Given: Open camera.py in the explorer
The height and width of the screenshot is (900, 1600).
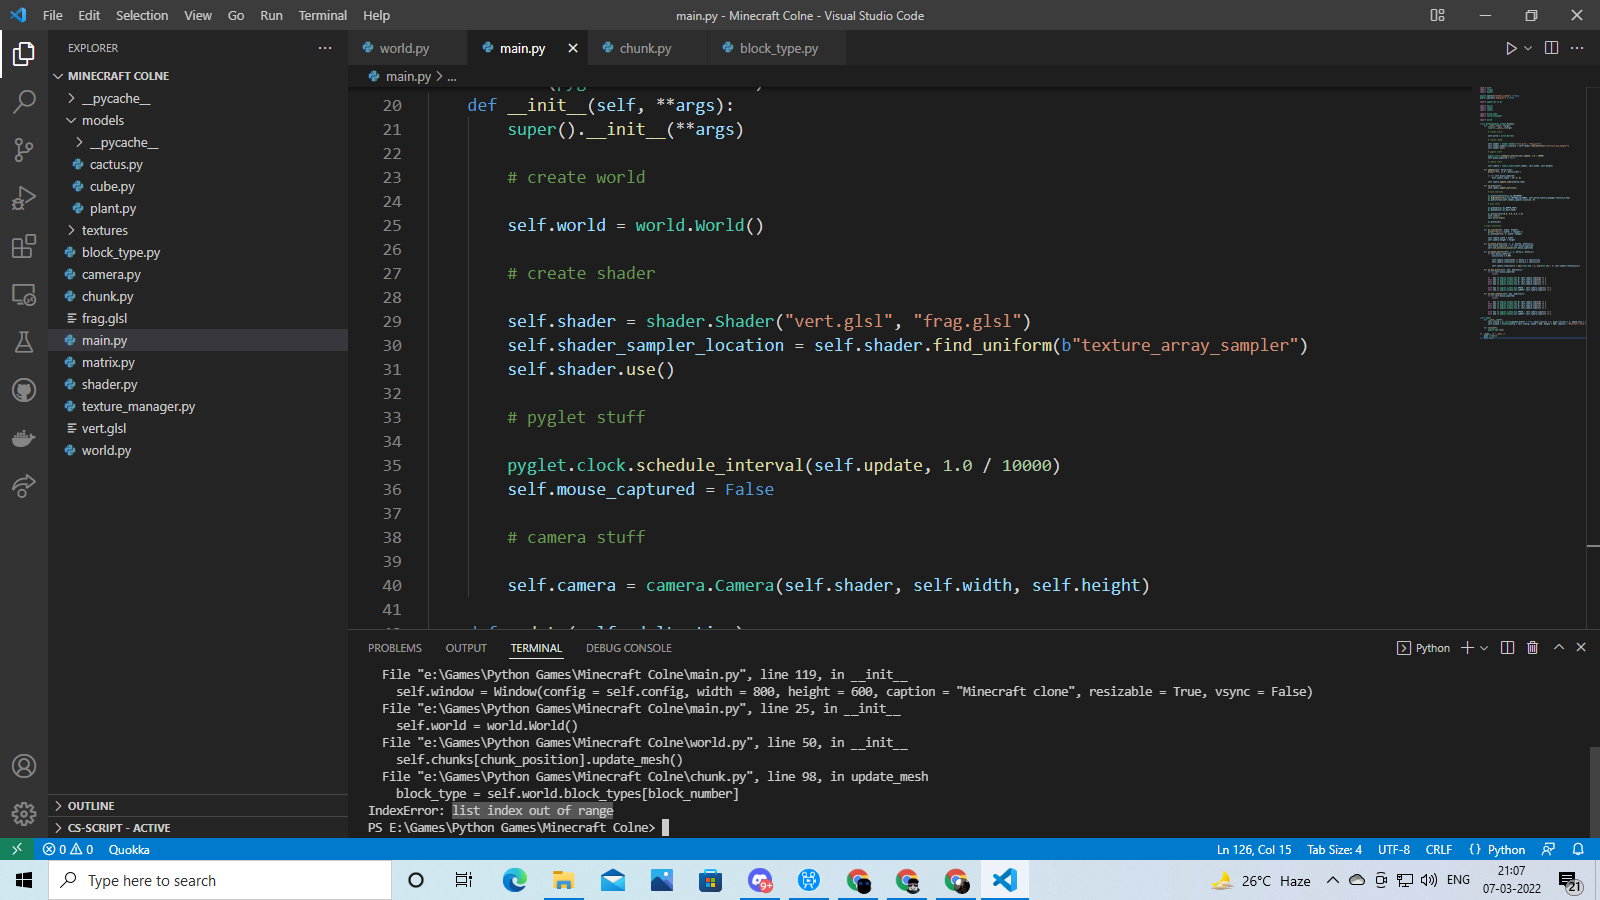Looking at the screenshot, I should pos(198,274).
